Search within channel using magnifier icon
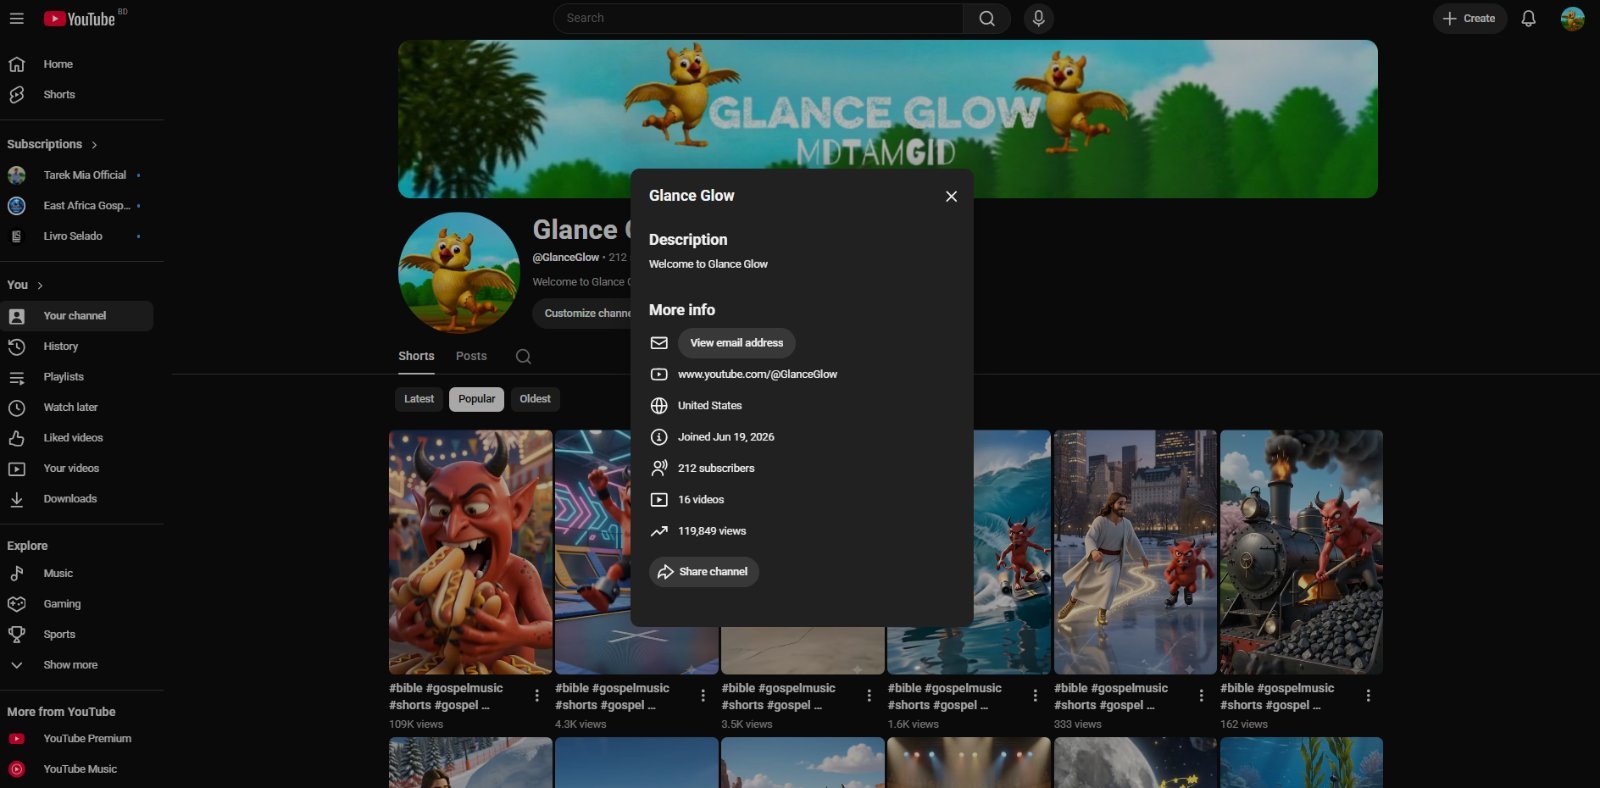The image size is (1600, 788). click(523, 356)
